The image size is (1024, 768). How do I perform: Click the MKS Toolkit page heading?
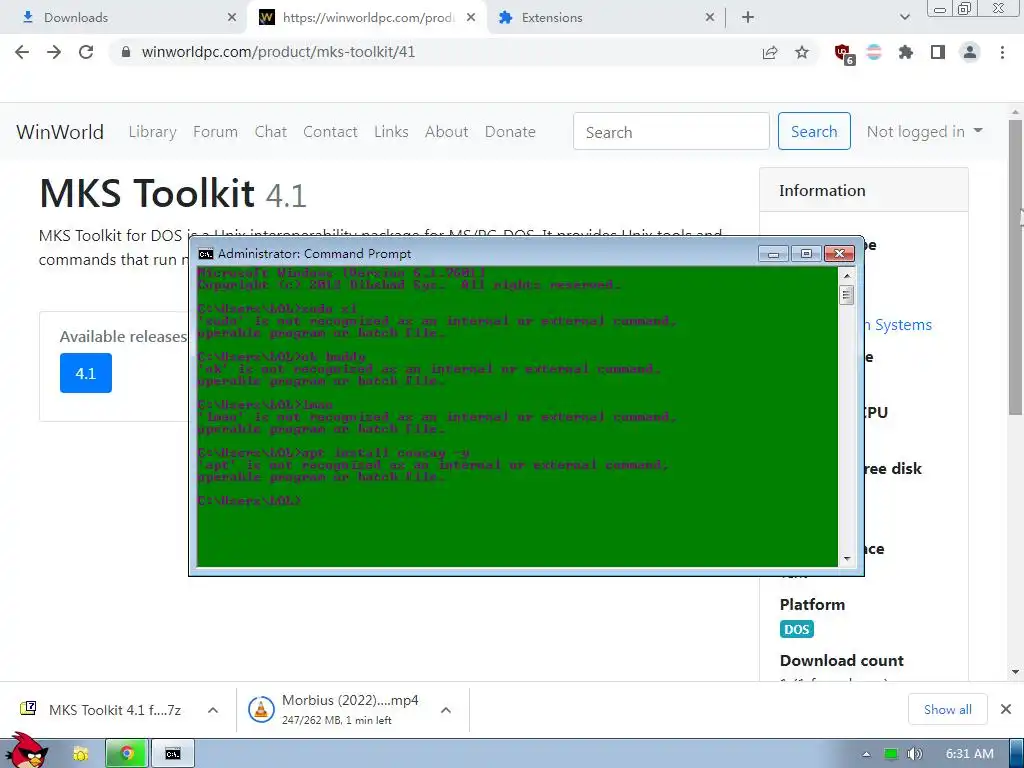(172, 193)
